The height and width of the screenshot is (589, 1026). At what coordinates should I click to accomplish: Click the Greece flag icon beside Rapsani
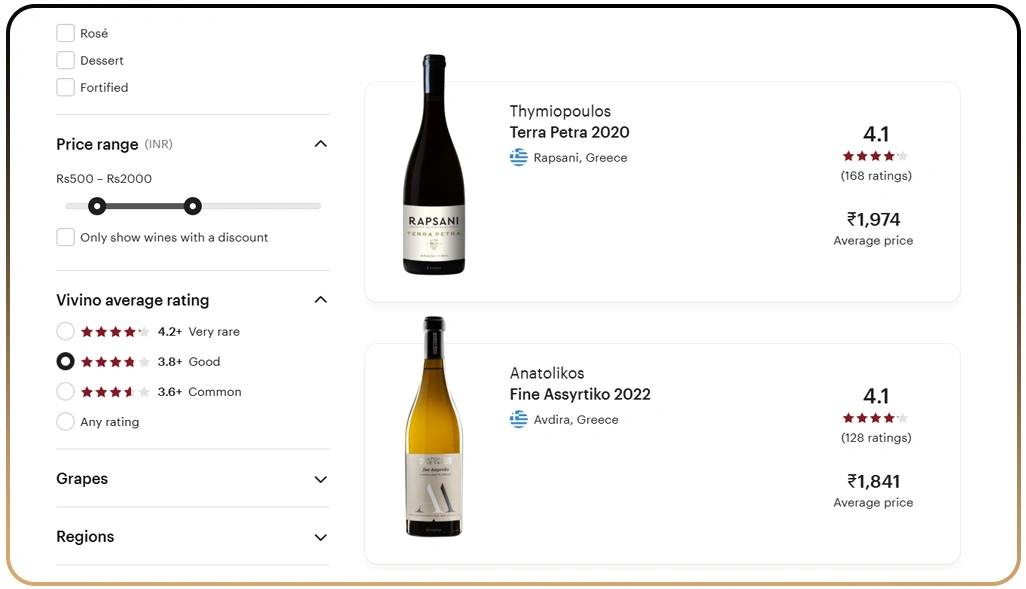[518, 158]
